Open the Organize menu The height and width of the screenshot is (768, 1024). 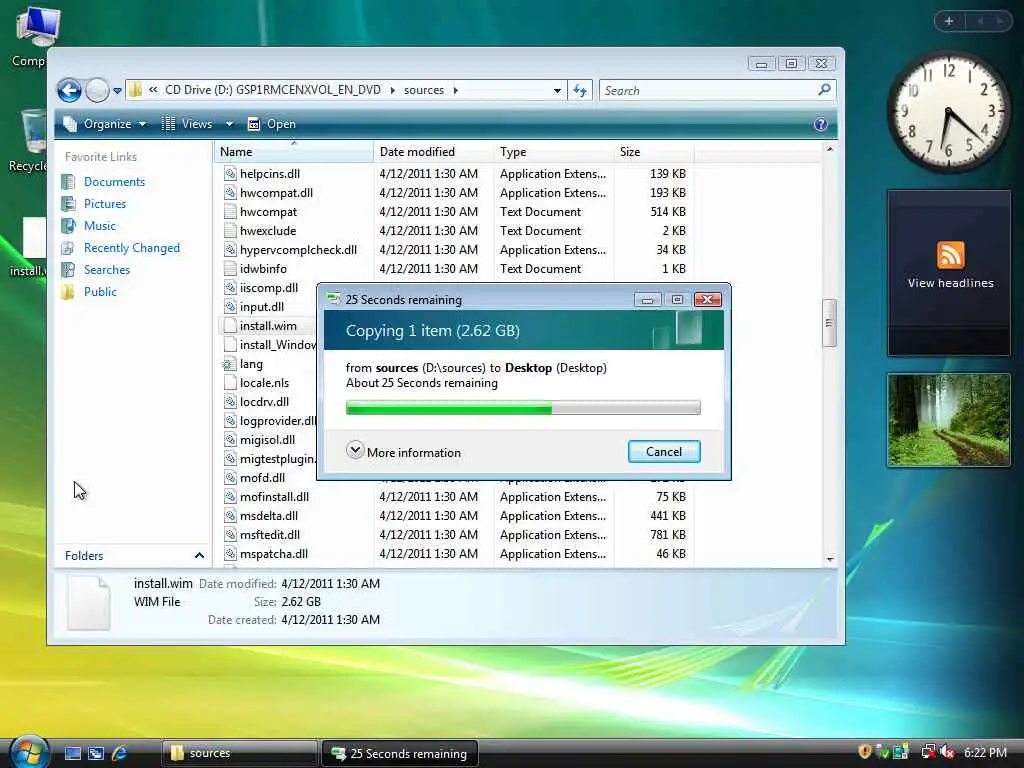[104, 124]
